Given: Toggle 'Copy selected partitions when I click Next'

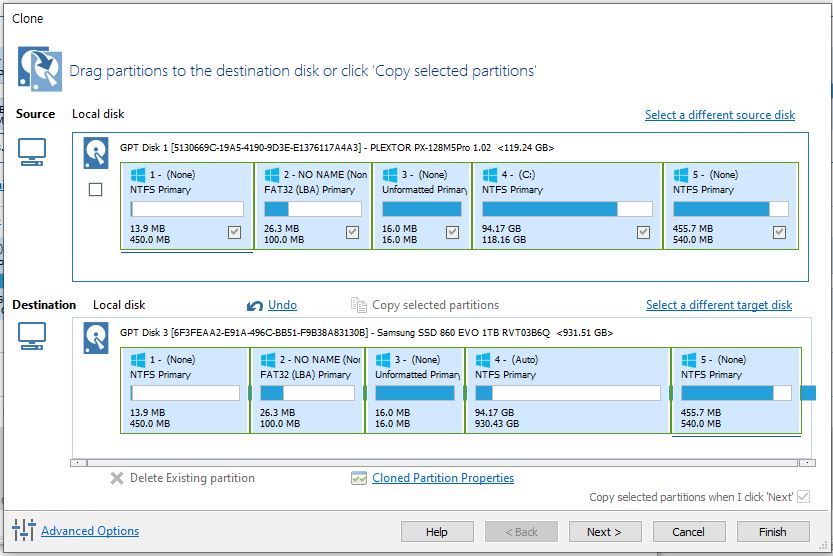Looking at the screenshot, I should [x=804, y=497].
